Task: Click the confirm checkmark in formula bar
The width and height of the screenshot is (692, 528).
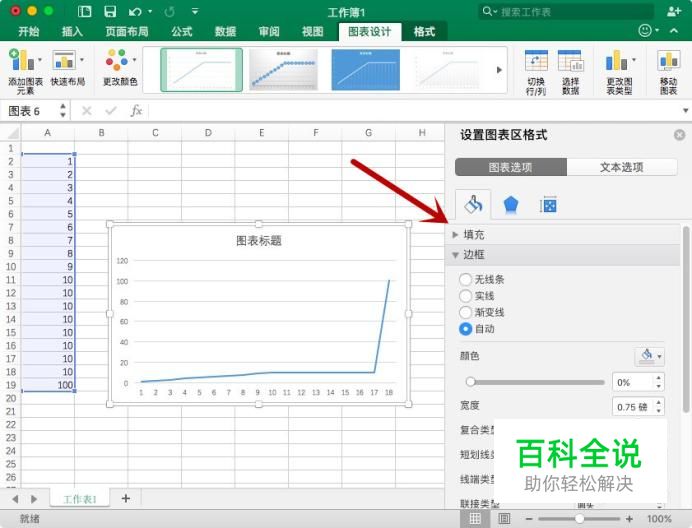Action: coord(111,111)
